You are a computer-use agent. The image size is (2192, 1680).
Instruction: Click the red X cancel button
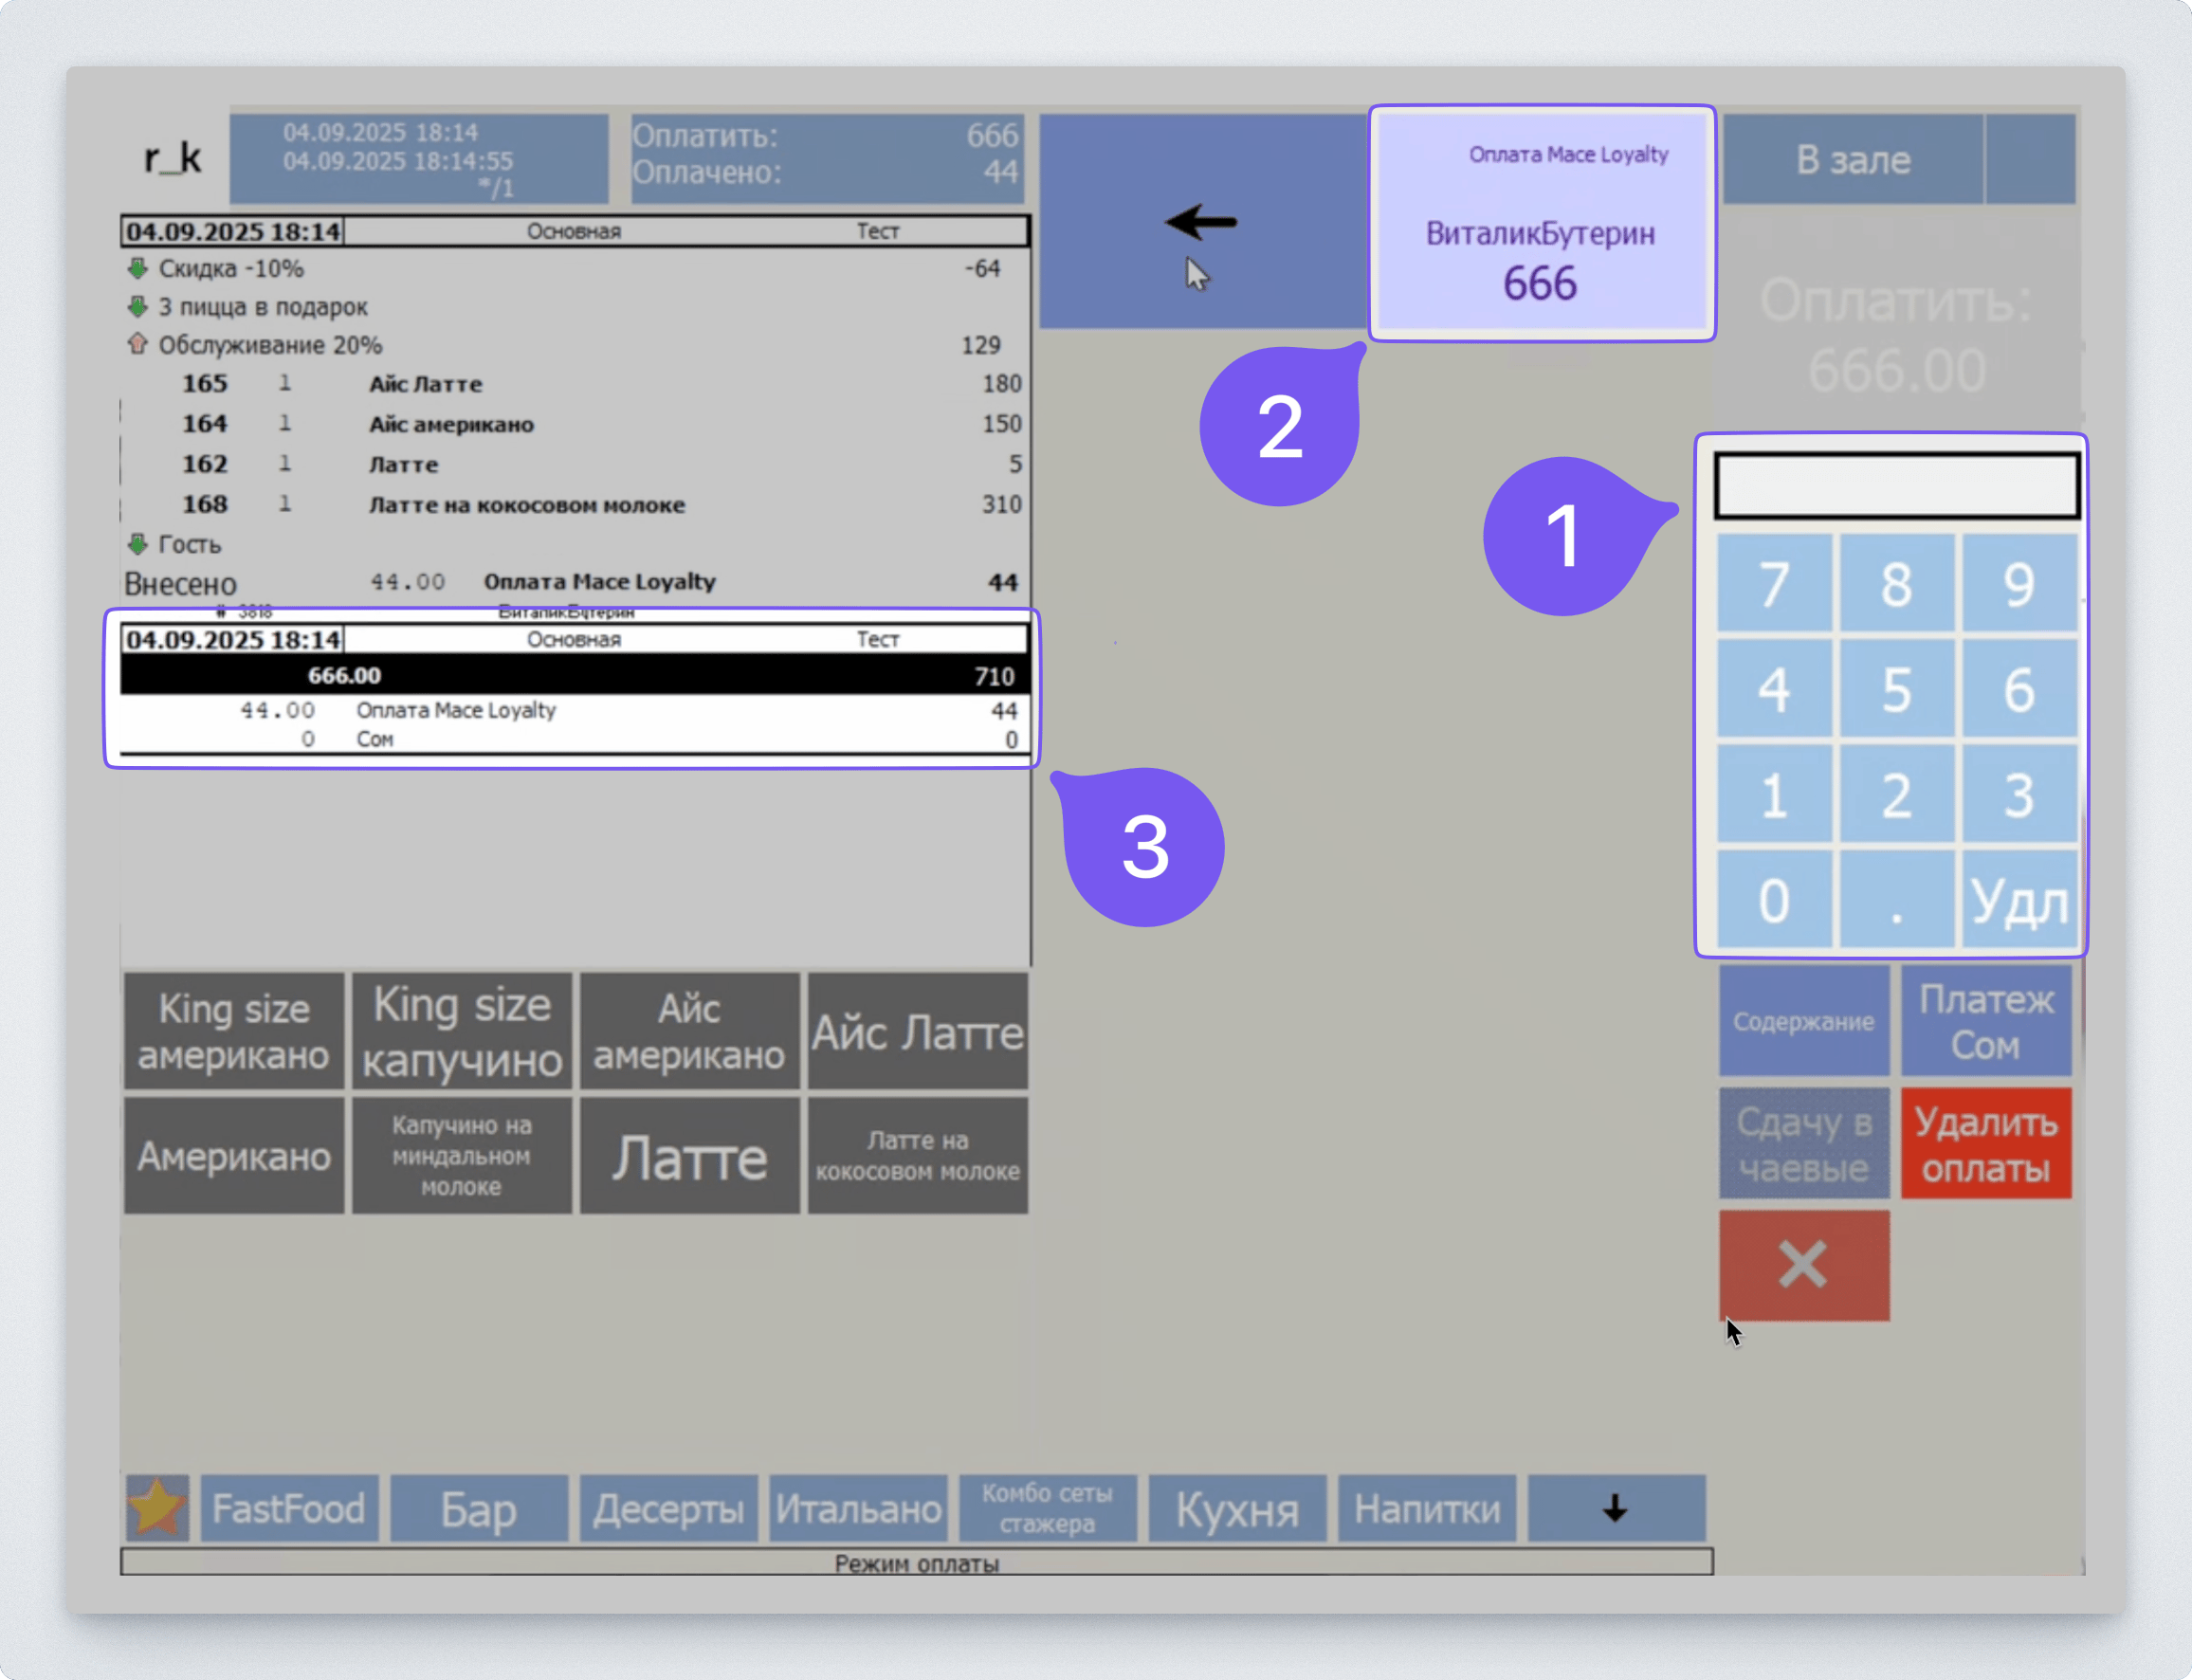click(x=1804, y=1265)
